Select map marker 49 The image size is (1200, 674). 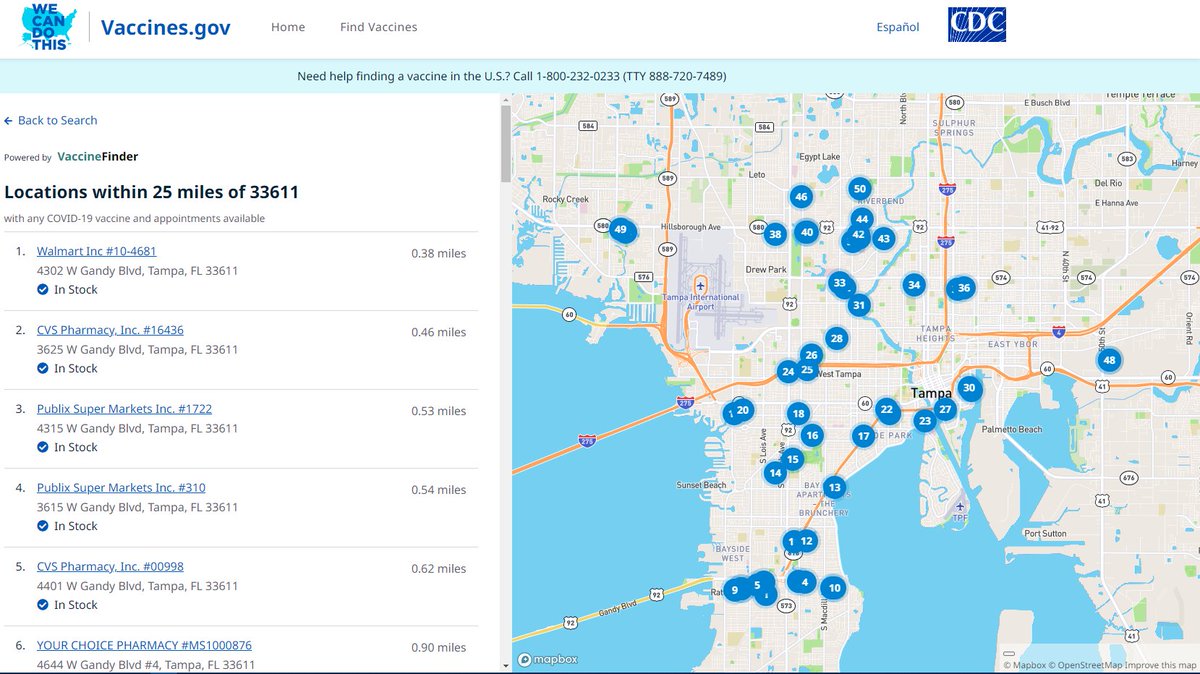click(621, 230)
